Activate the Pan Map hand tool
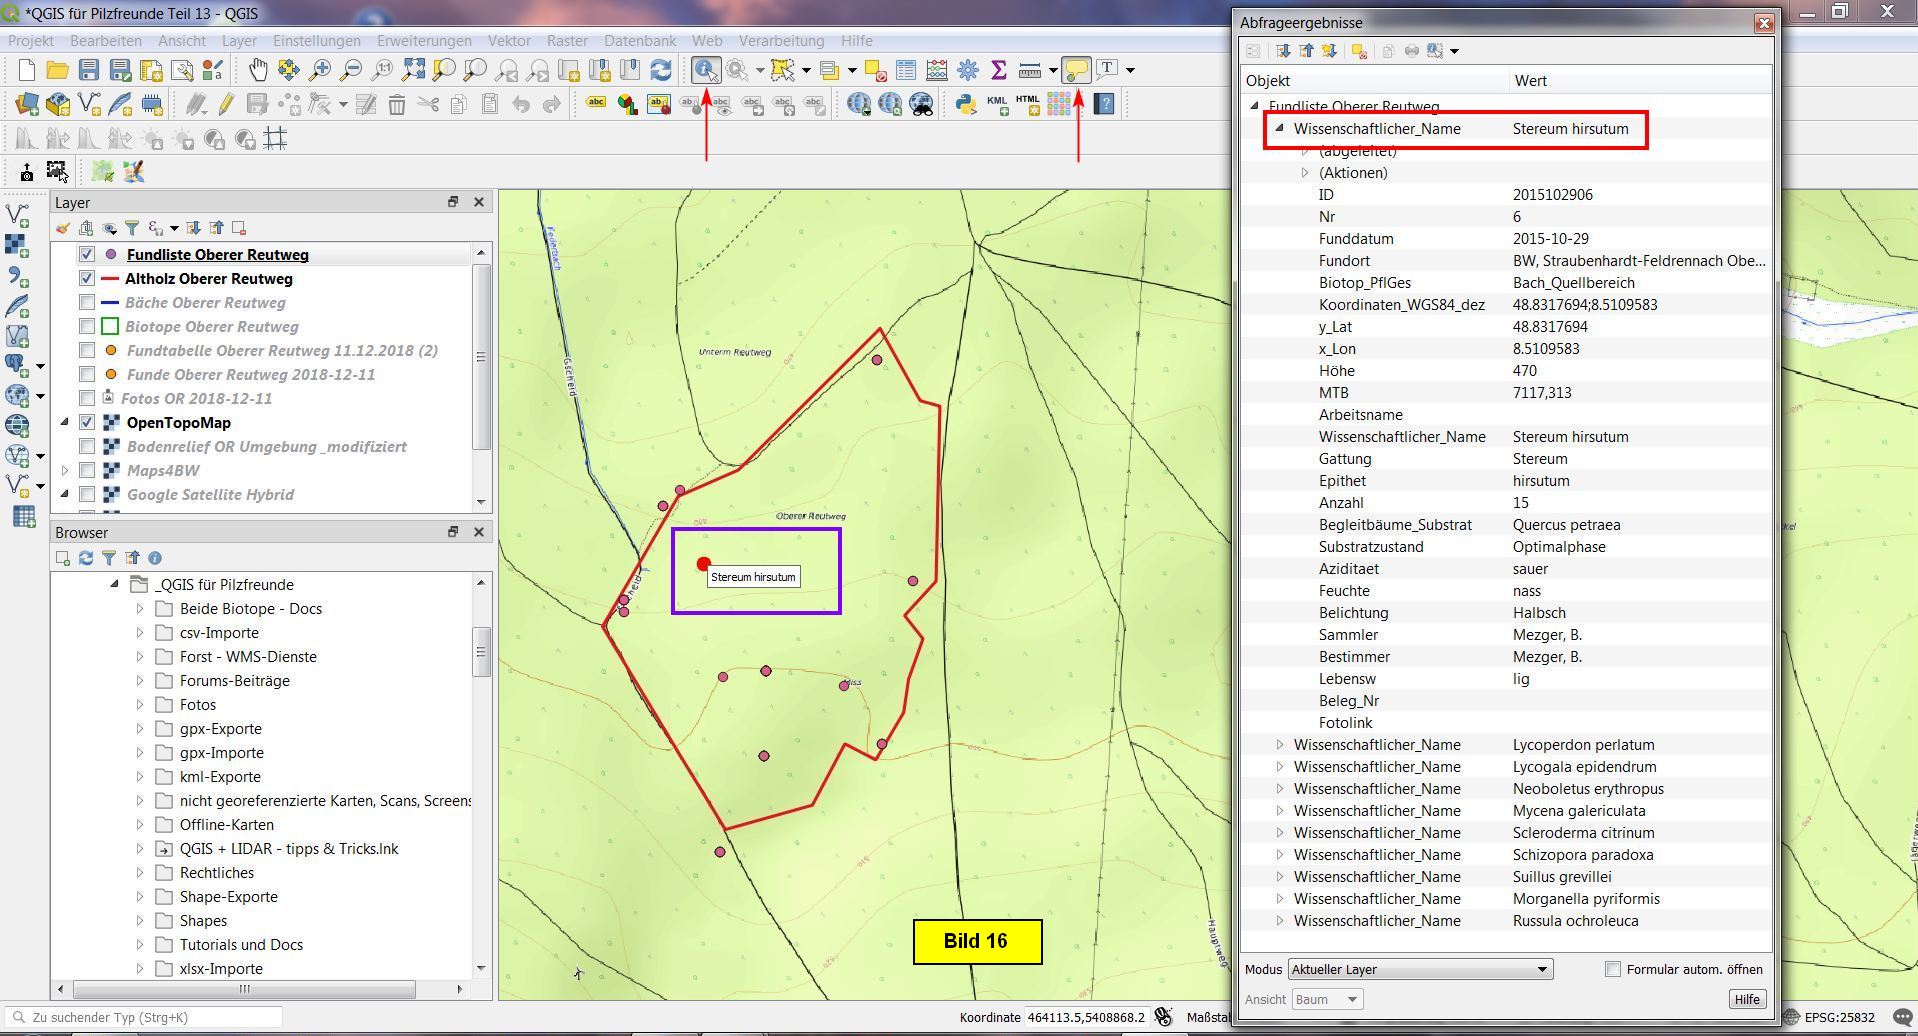Viewport: 1918px width, 1036px height. (258, 70)
